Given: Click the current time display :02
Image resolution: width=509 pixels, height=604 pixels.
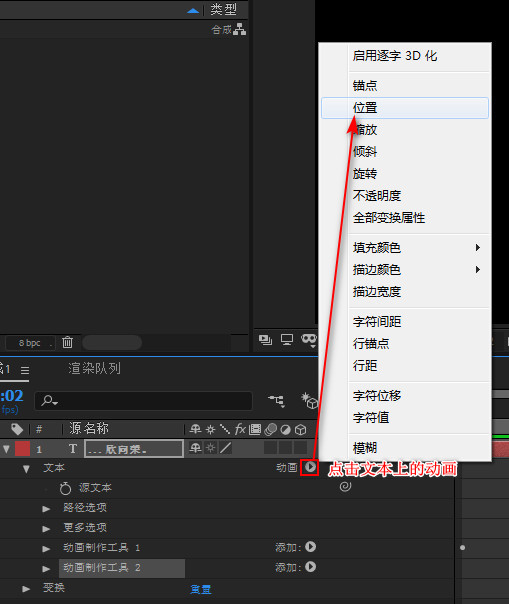Looking at the screenshot, I should [x=12, y=396].
